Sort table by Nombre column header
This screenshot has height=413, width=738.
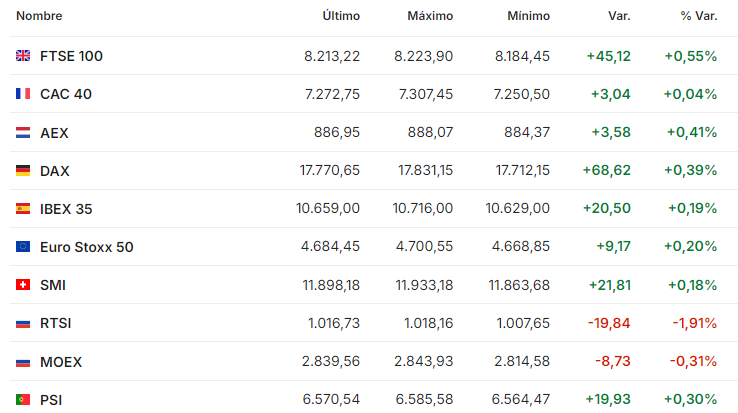(x=39, y=16)
